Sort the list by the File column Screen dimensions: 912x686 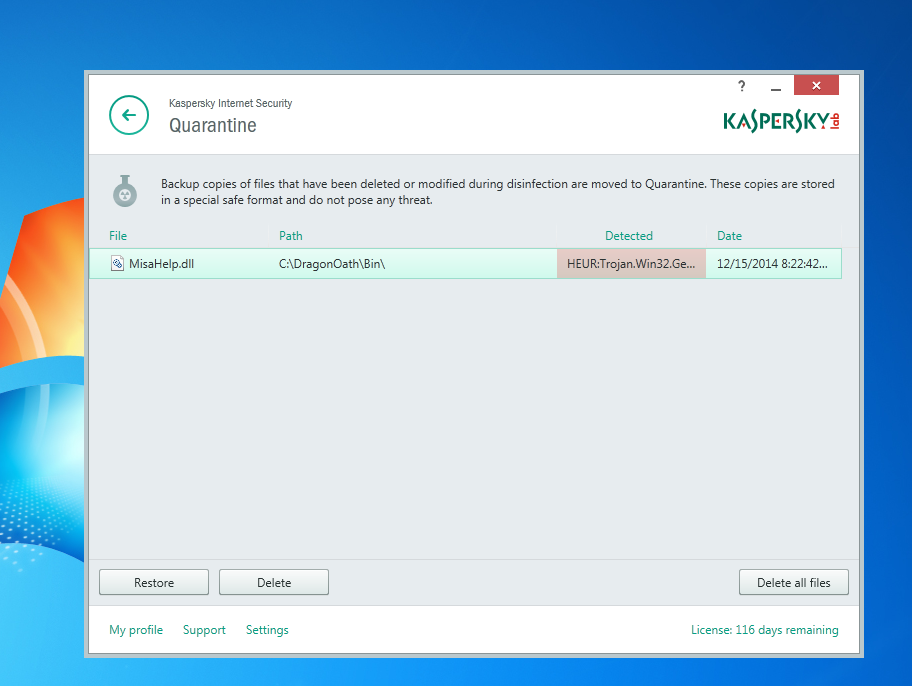(118, 236)
